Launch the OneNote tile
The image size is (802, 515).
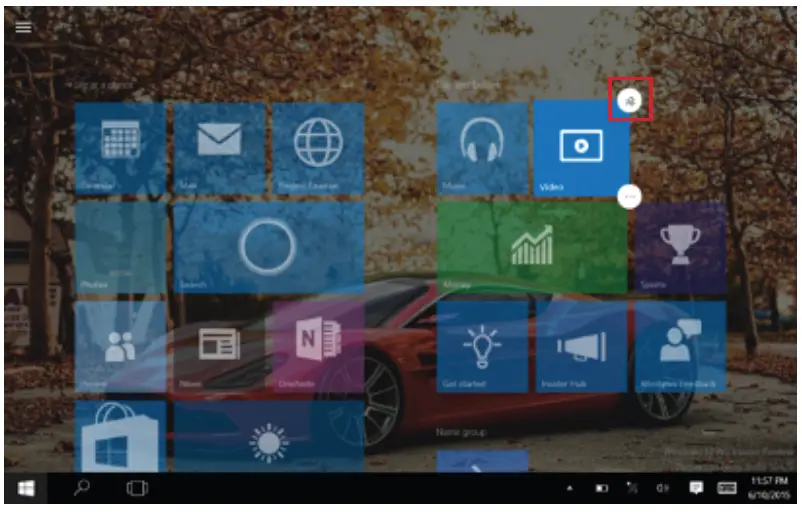[319, 347]
